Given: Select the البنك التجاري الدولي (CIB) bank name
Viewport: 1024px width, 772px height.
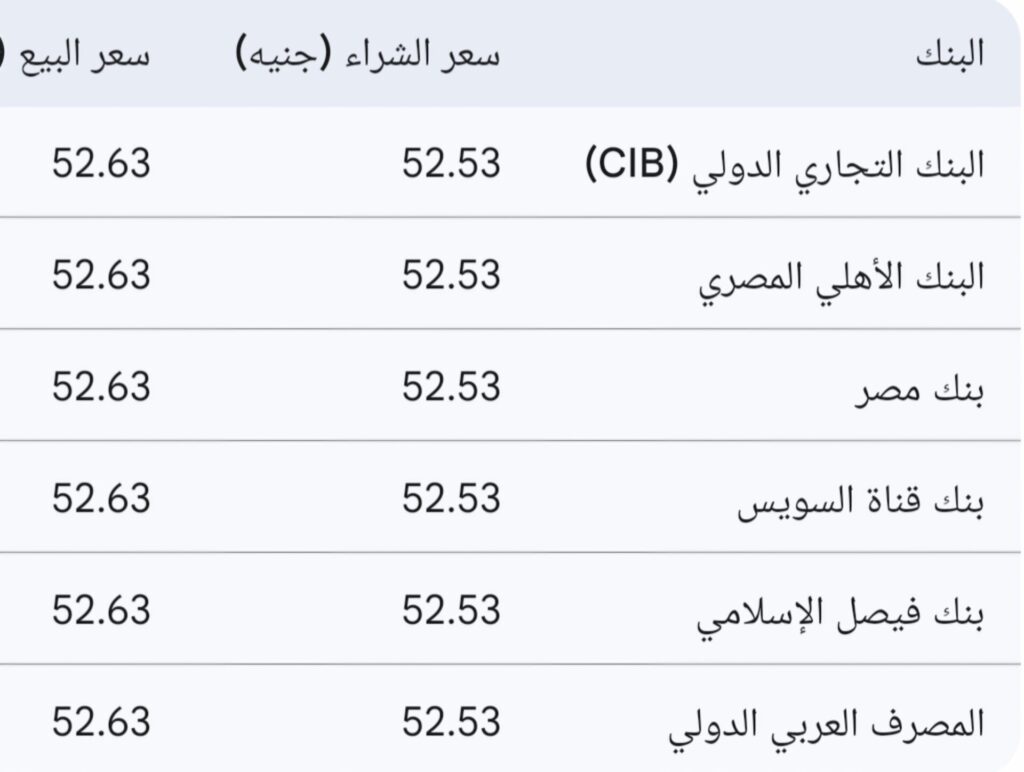Looking at the screenshot, I should pos(784,163).
